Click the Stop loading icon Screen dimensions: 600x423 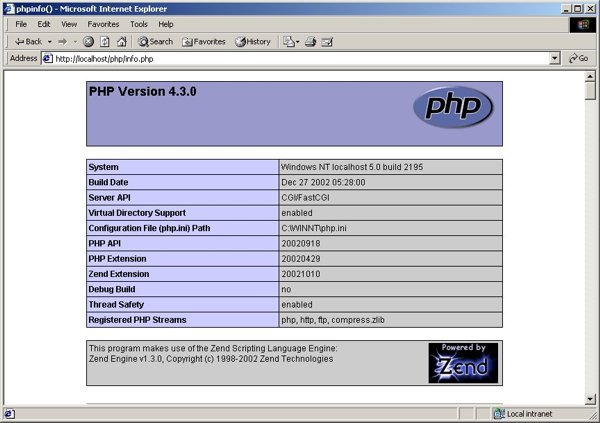coord(88,42)
